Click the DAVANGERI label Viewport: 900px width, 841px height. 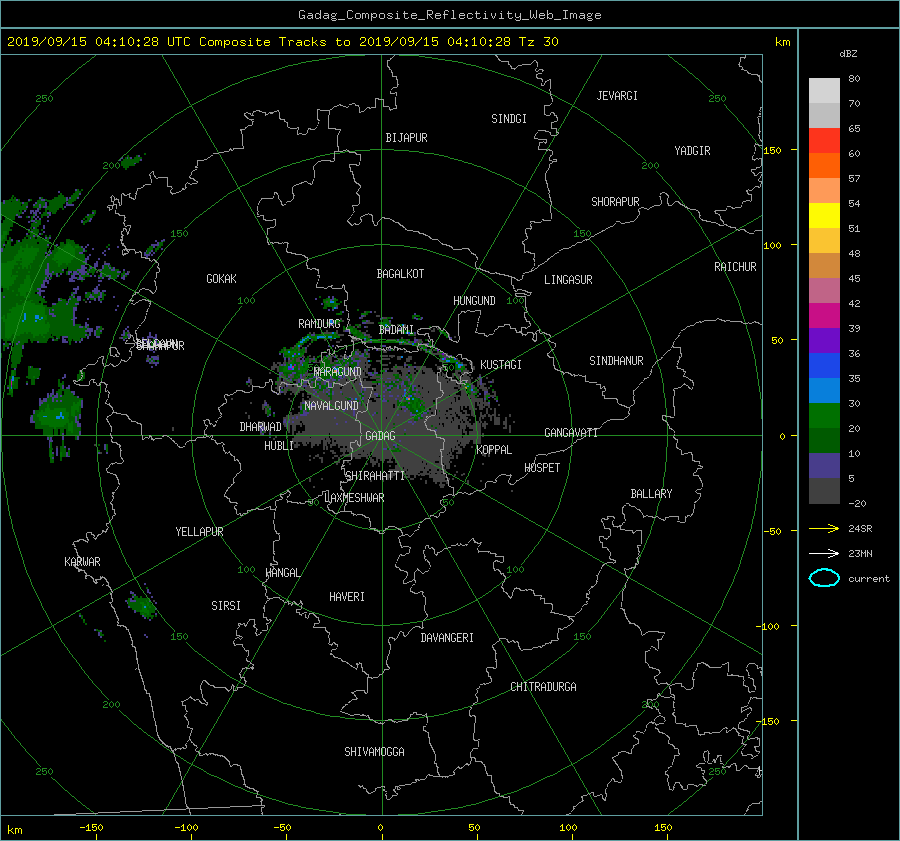(x=447, y=638)
